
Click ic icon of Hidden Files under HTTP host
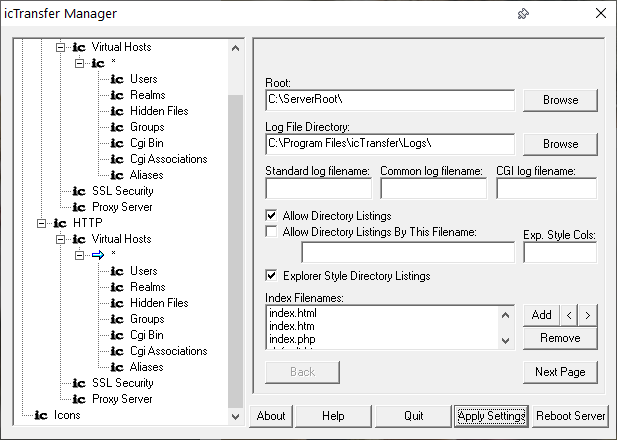tap(117, 303)
